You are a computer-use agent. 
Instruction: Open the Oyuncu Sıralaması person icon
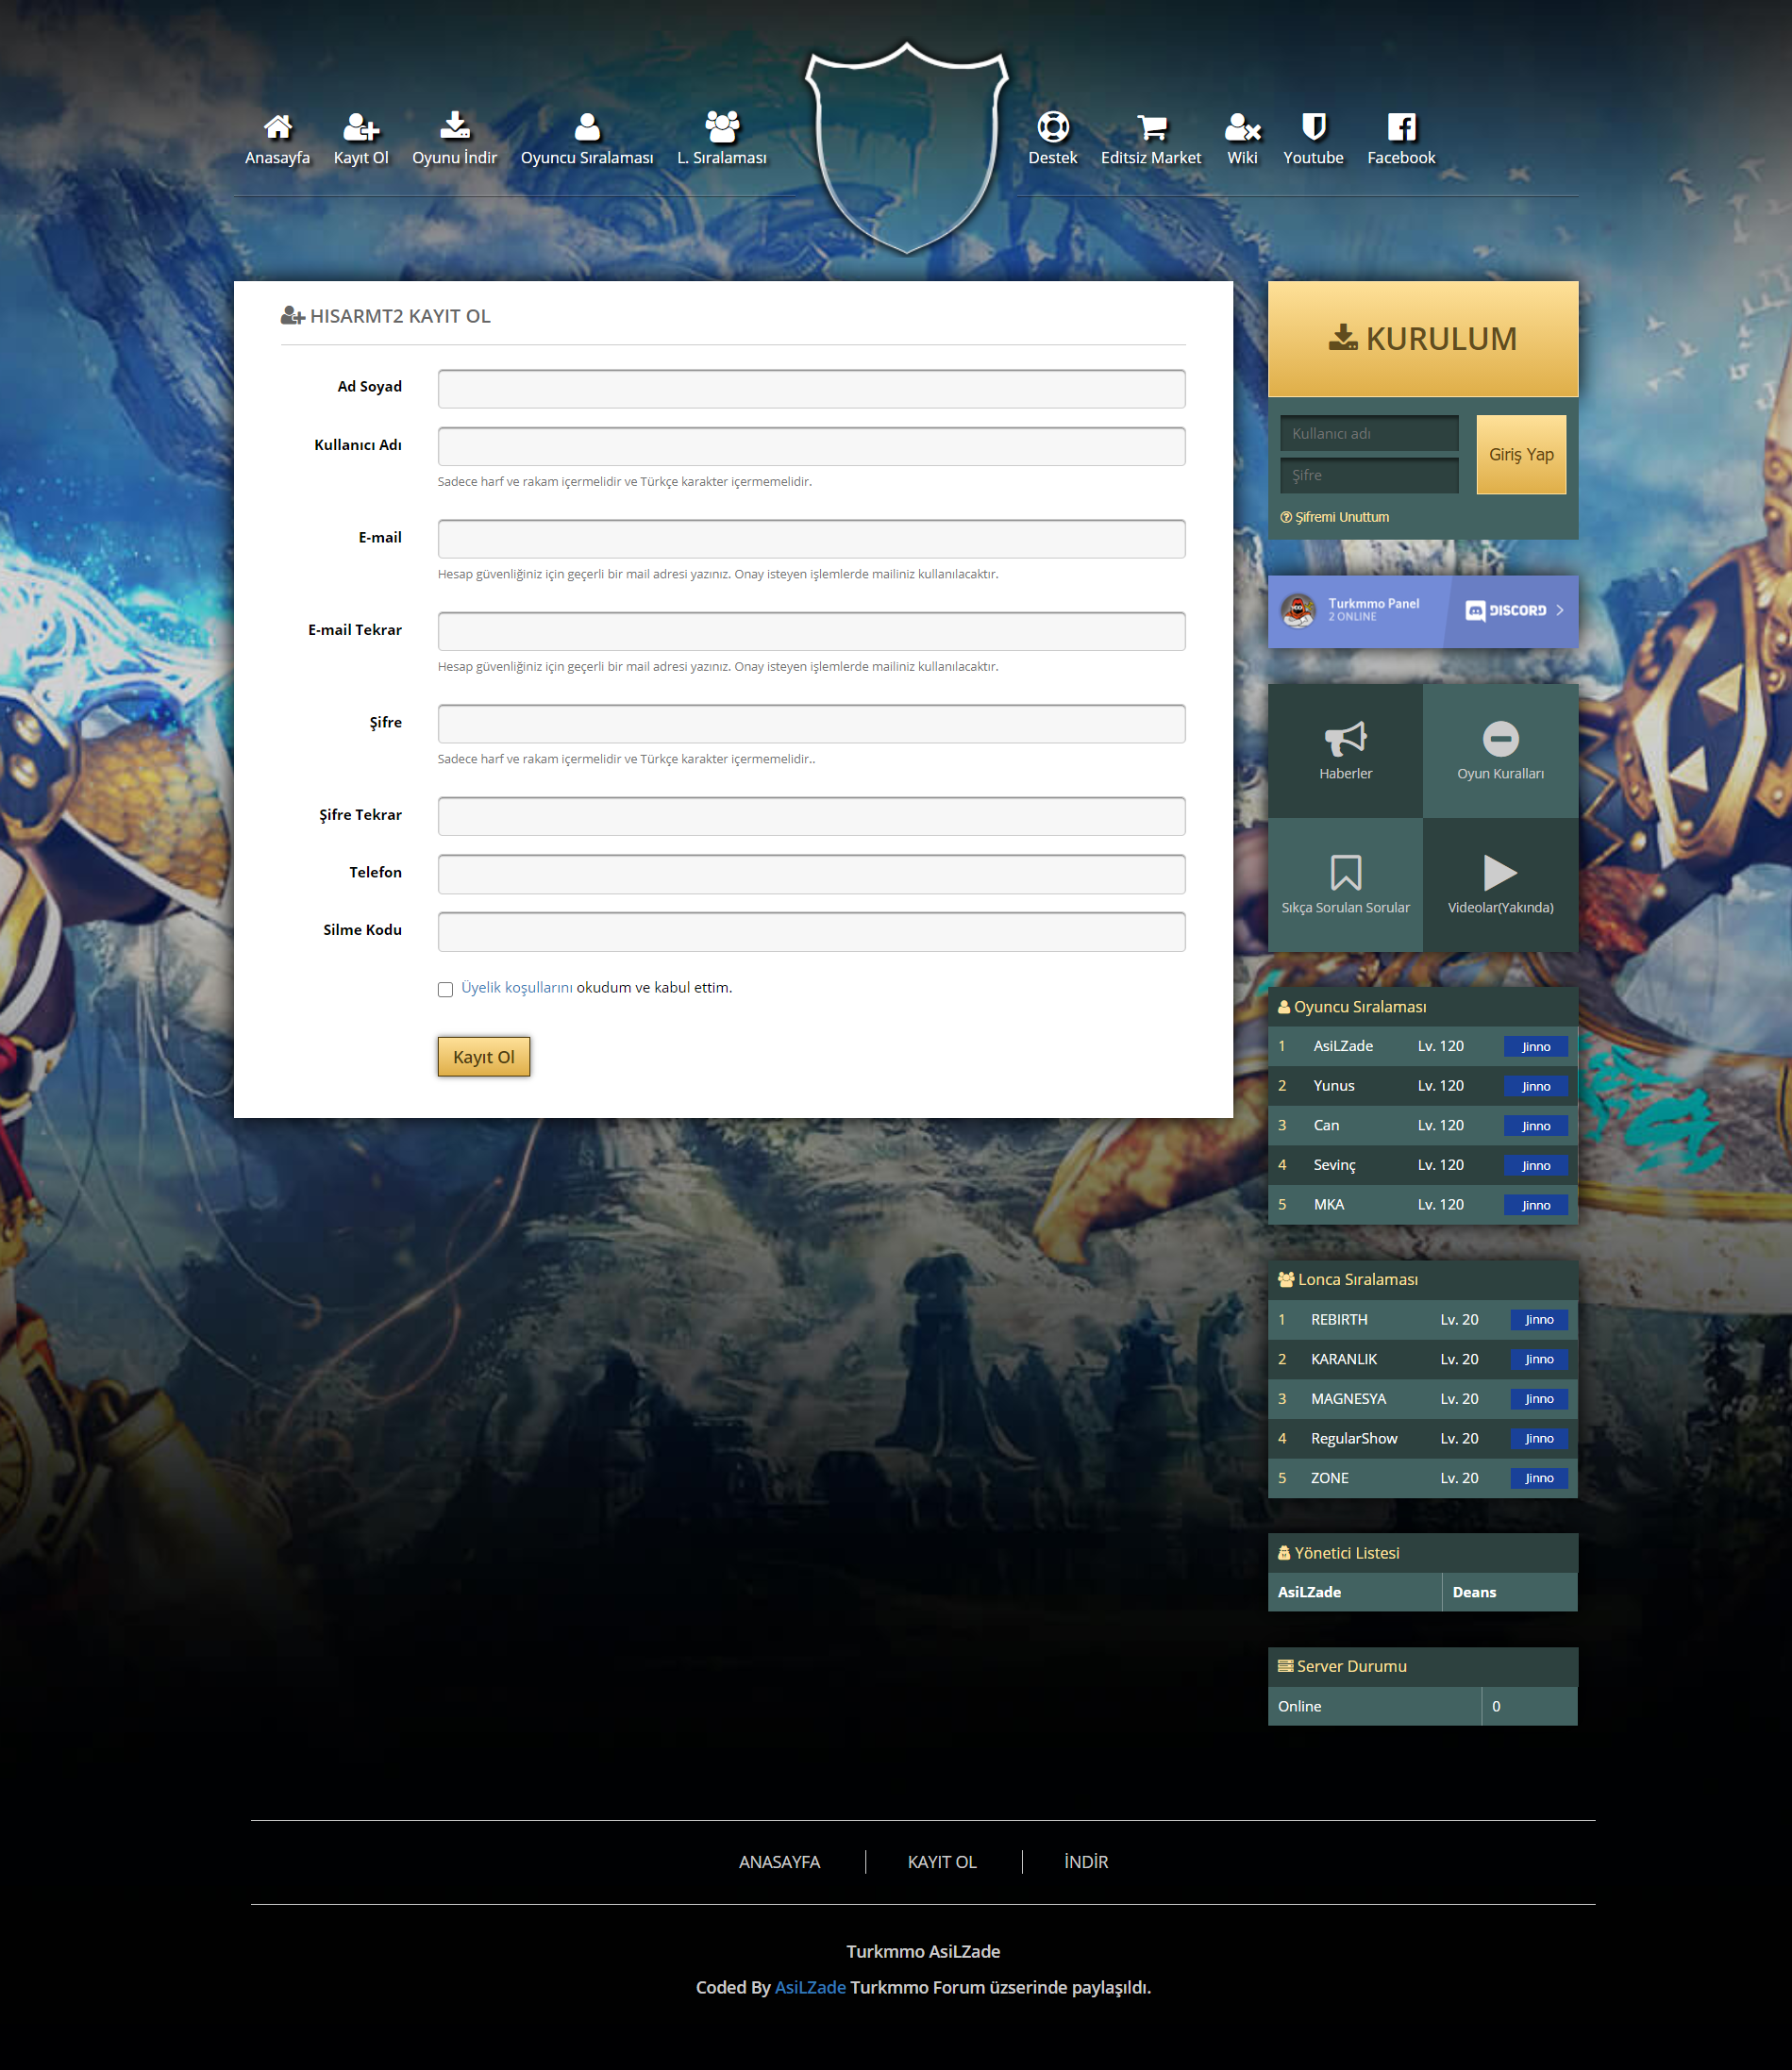tap(587, 127)
